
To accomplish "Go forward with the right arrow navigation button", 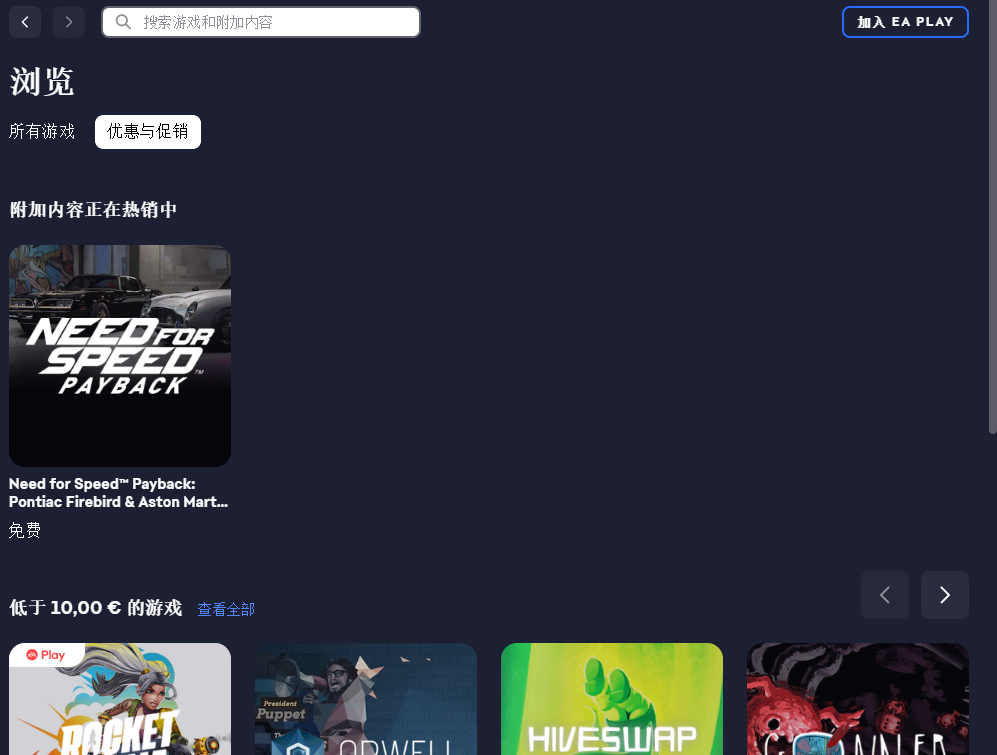I will pos(69,22).
